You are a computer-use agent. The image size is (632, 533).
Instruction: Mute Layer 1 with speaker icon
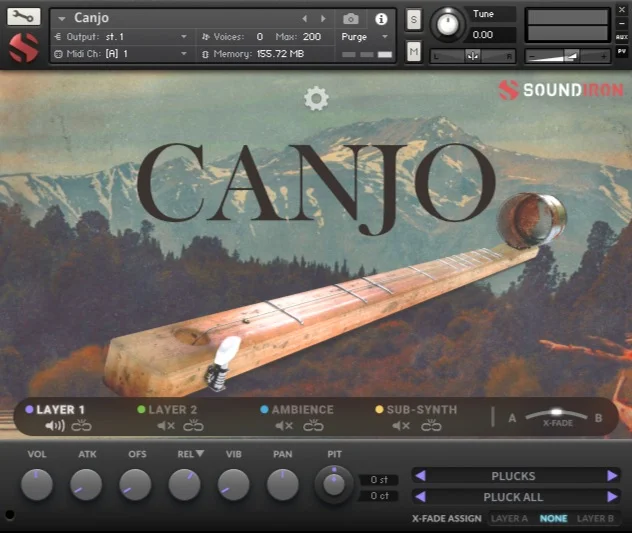pyautogui.click(x=55, y=425)
